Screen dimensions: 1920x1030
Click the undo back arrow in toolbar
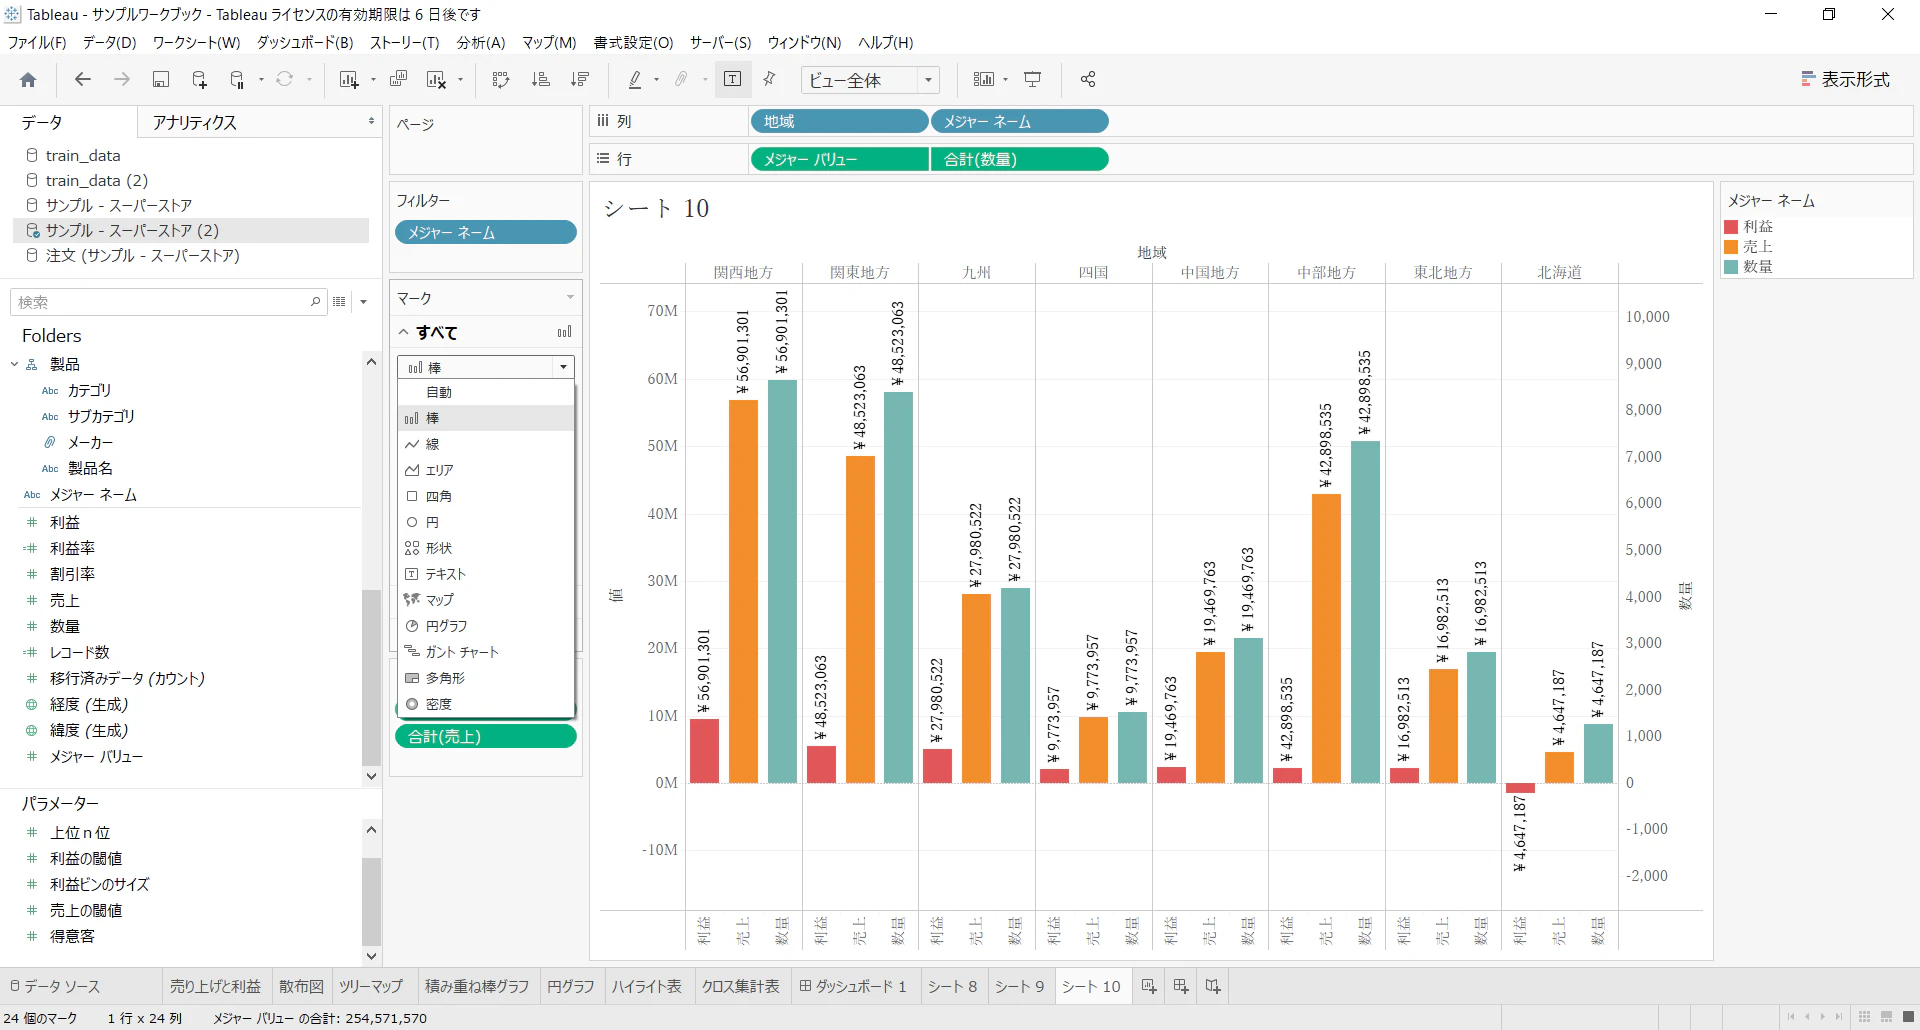(83, 79)
